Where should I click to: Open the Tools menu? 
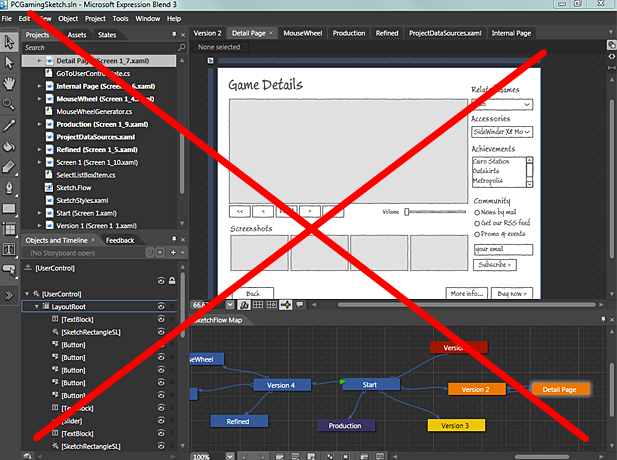(x=120, y=18)
